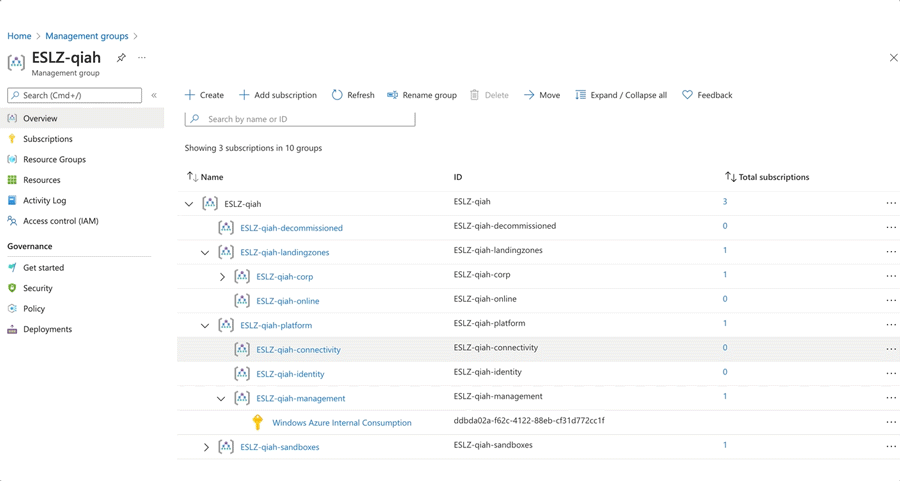
Task: Open Subscriptions in the sidebar
Action: click(47, 139)
